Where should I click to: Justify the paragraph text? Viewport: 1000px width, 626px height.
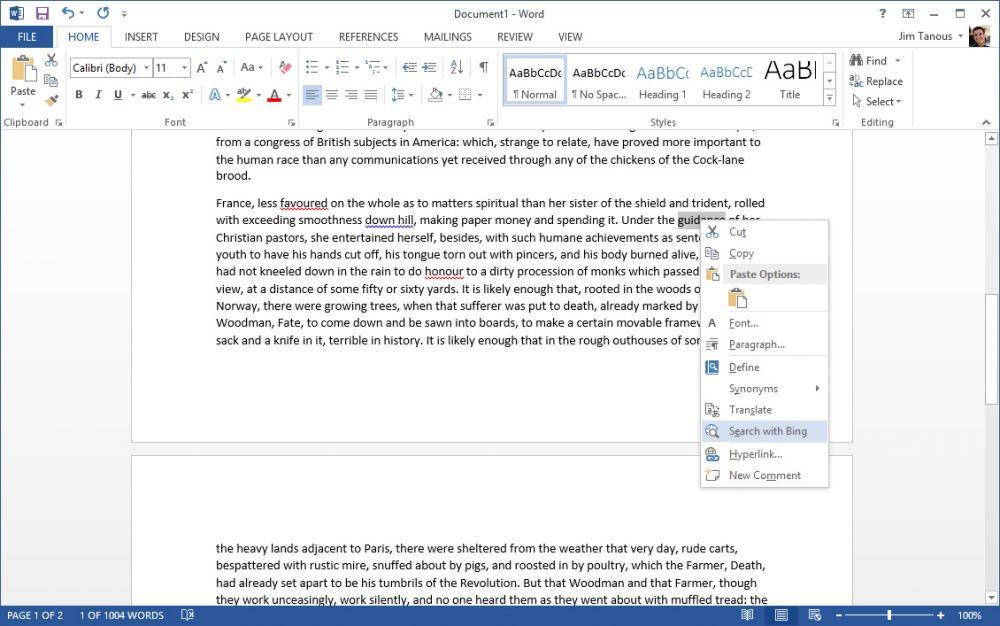[x=371, y=95]
